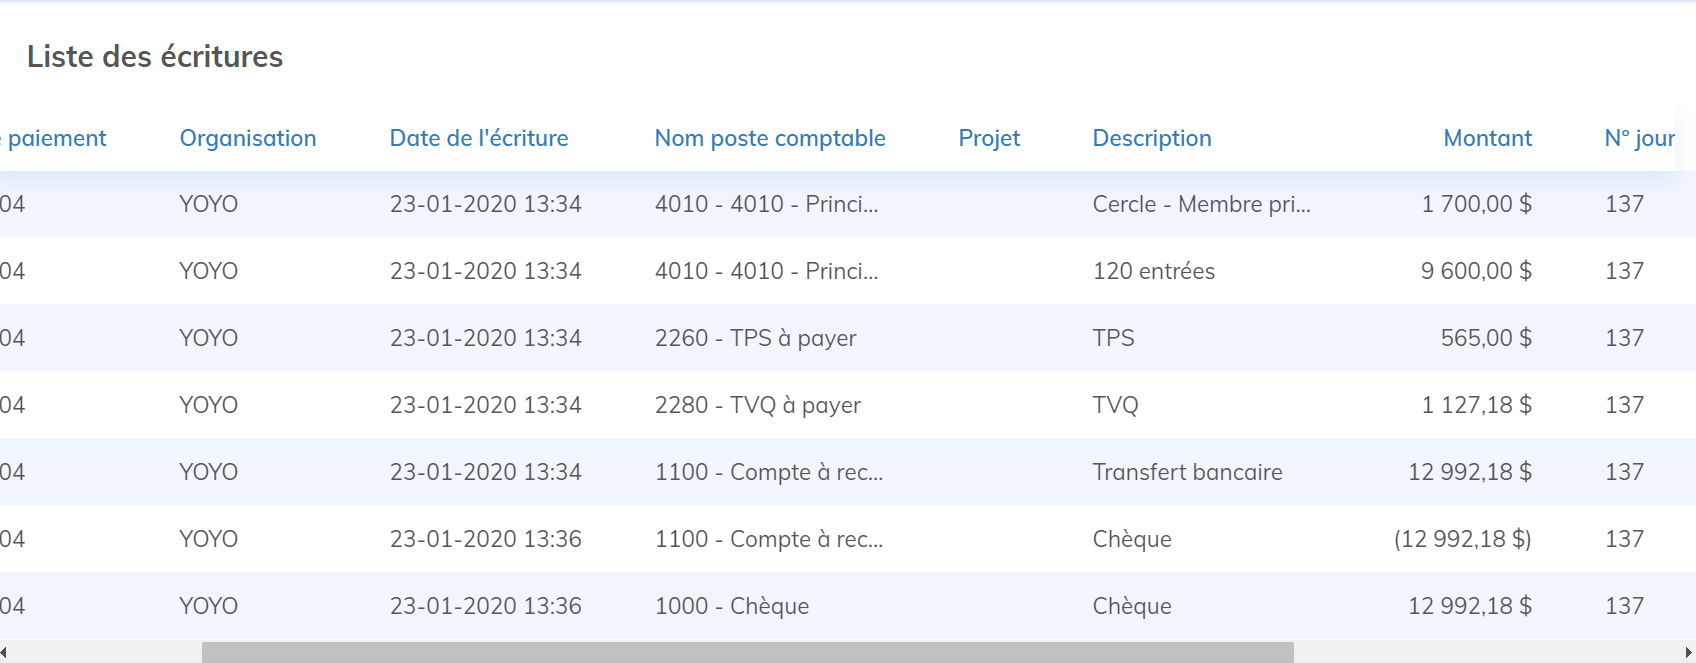Click the right scroll arrow of horizontal scrollbar
1696x663 pixels.
(x=1689, y=653)
